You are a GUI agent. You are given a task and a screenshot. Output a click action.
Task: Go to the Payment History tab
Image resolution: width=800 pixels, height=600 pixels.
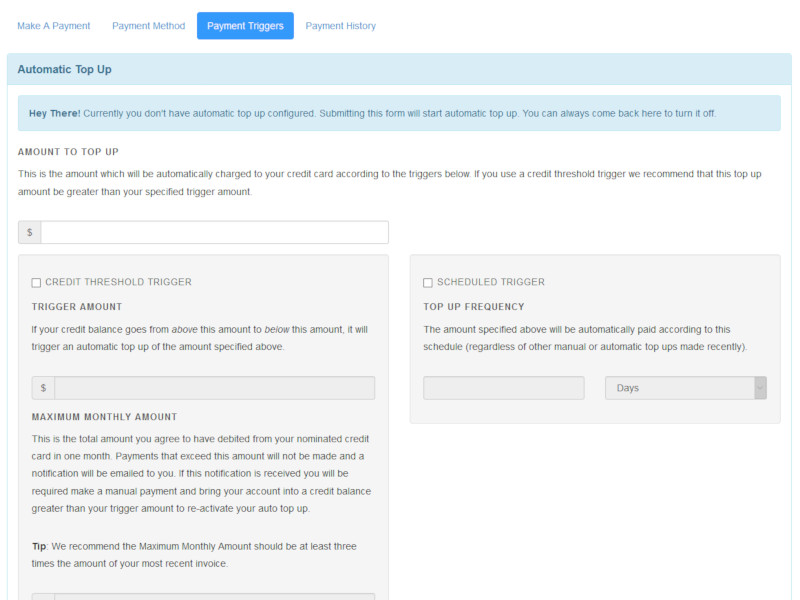click(x=341, y=26)
